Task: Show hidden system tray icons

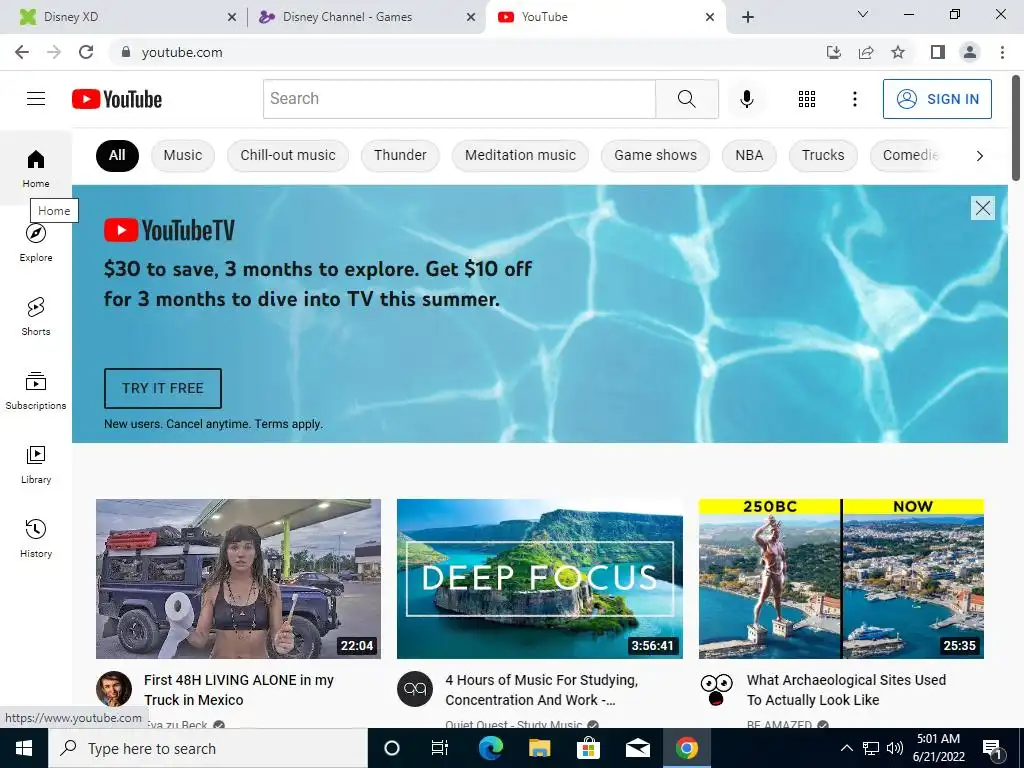Action: 846,748
